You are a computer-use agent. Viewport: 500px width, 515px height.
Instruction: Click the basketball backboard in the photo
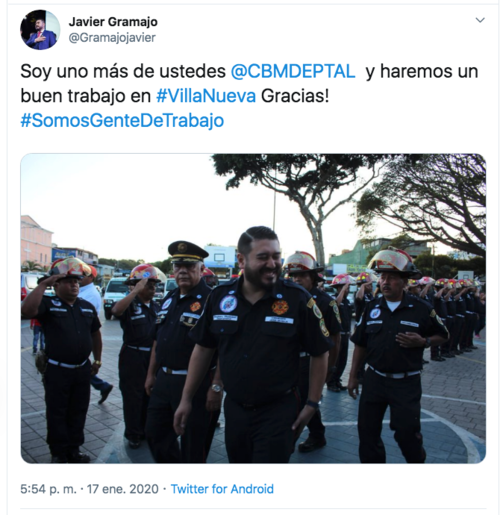pos(219,256)
